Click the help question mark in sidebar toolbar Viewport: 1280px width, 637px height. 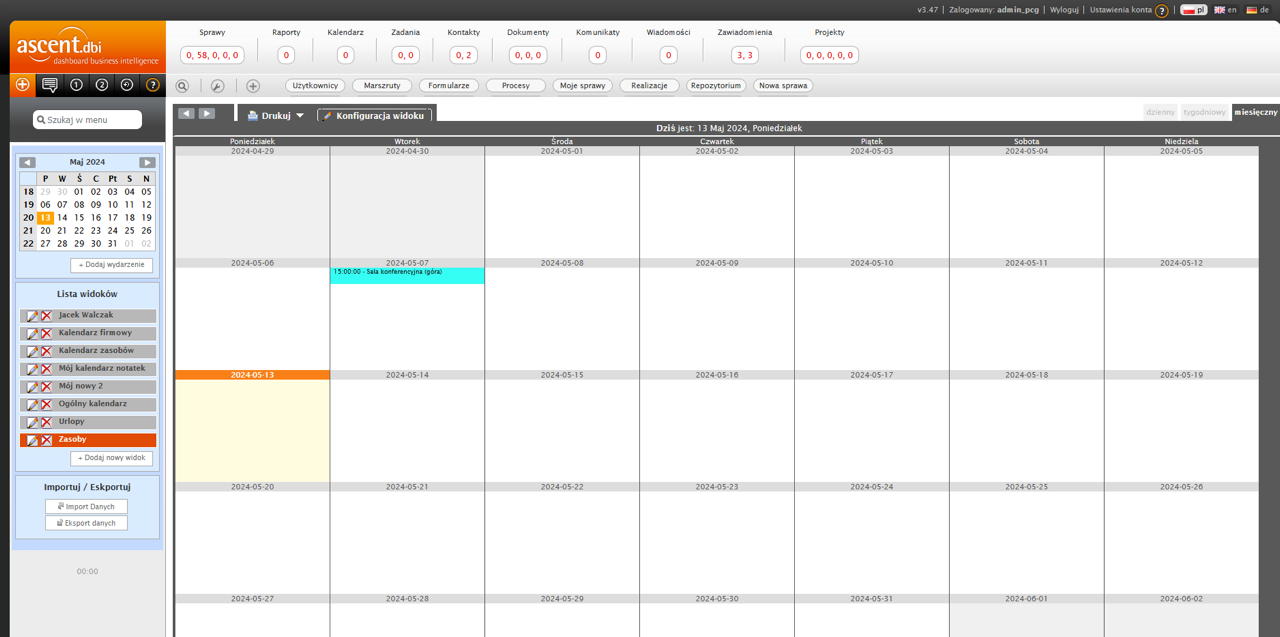[x=152, y=85]
